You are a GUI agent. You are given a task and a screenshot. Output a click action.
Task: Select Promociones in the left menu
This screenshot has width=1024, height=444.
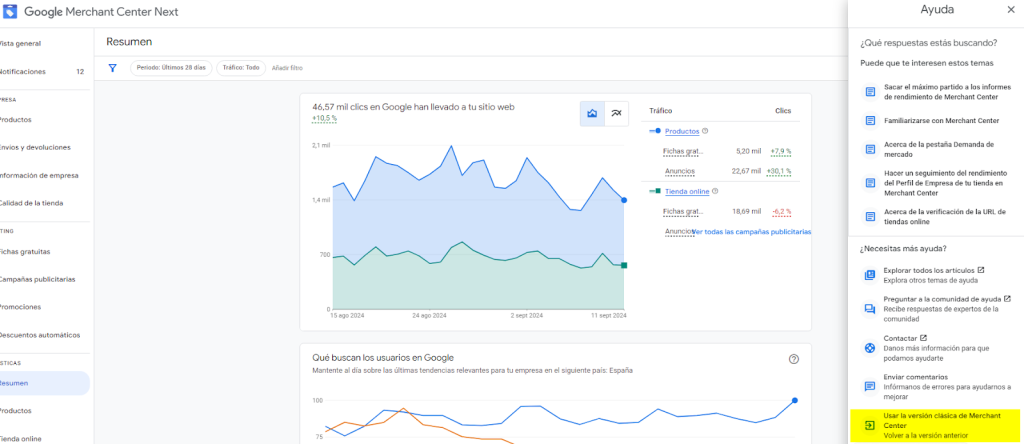coord(22,307)
